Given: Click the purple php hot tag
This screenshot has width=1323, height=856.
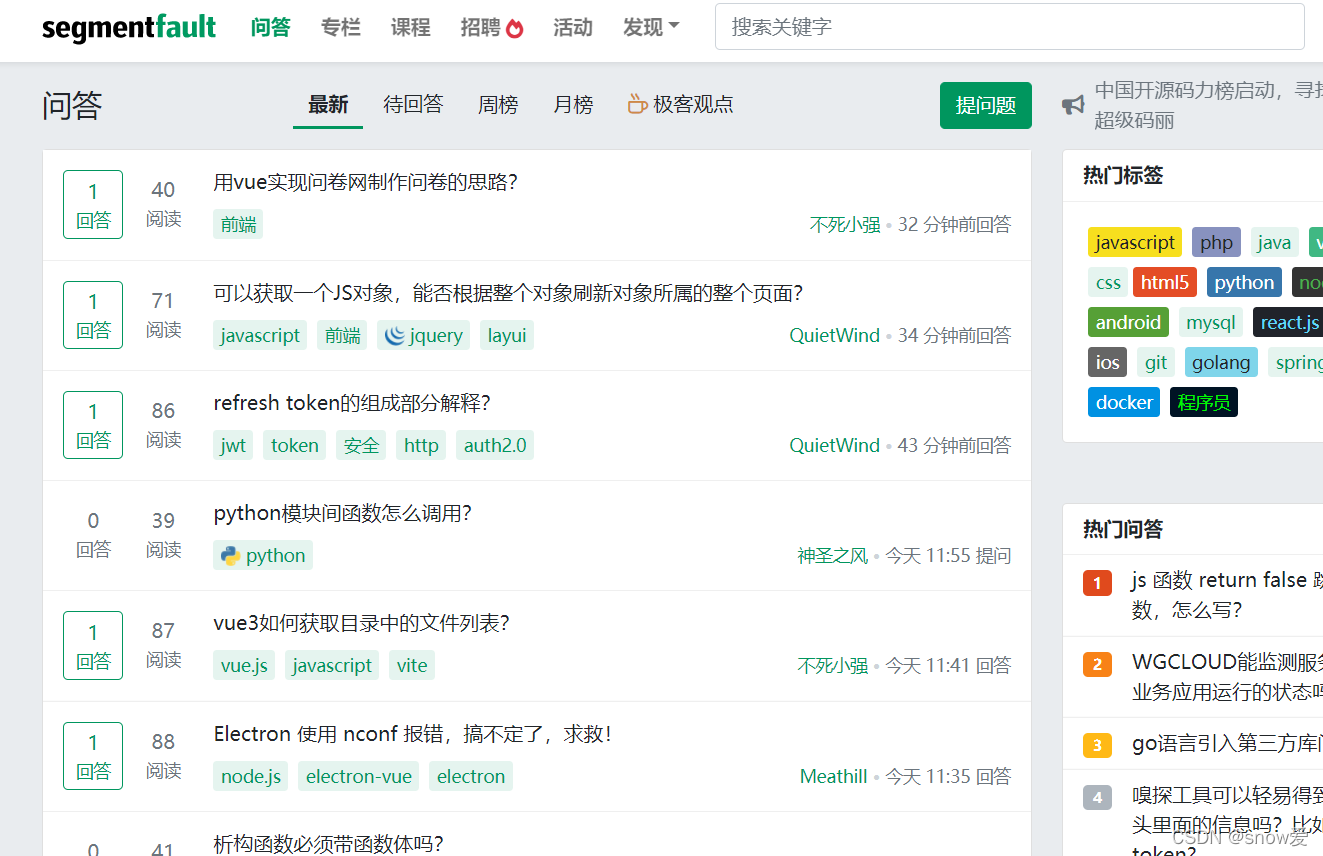Looking at the screenshot, I should point(1216,242).
